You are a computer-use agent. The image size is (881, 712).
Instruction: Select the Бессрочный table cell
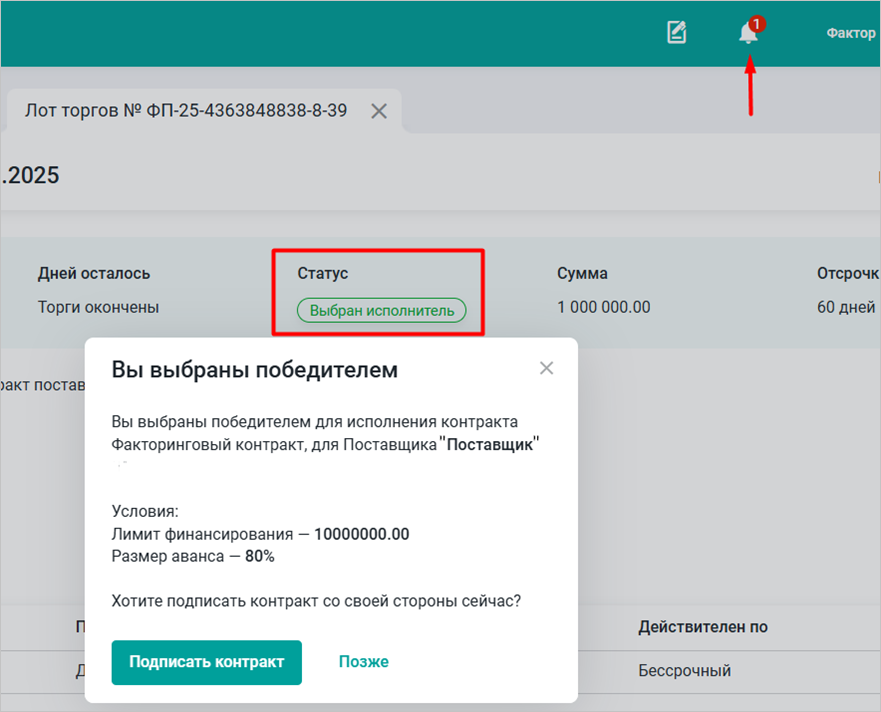684,670
